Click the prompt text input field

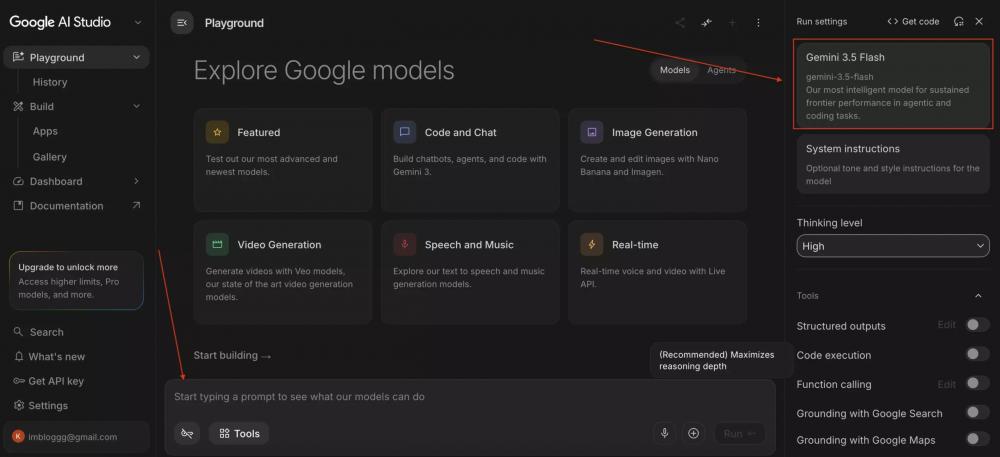pos(469,396)
